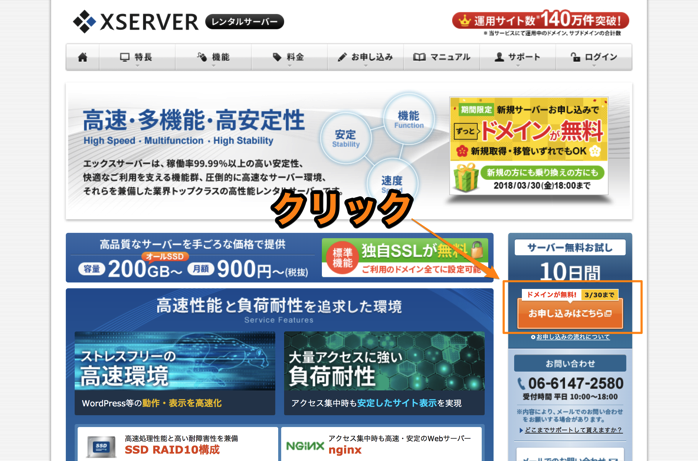
Task: Click the SSD drive icon
Action: [x=101, y=446]
